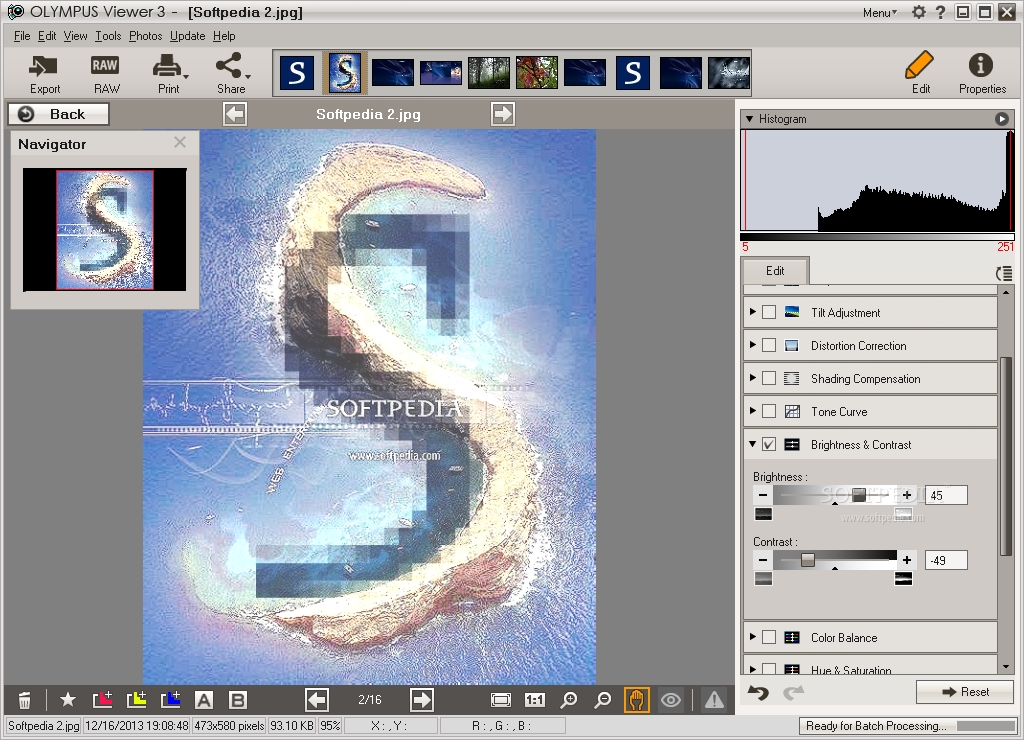Go to previous image in bottom bar
This screenshot has height=740, width=1024.
tap(317, 700)
